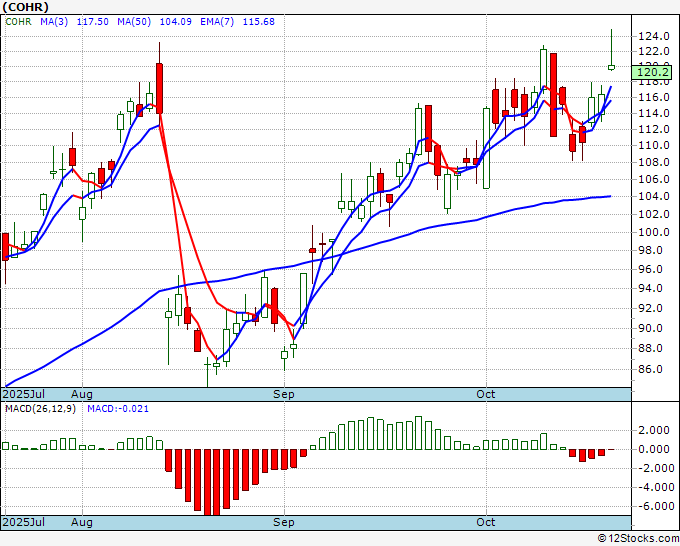Click the tall red mid-August candlestick
Viewport: 680px width, 546px height.
(x=160, y=88)
